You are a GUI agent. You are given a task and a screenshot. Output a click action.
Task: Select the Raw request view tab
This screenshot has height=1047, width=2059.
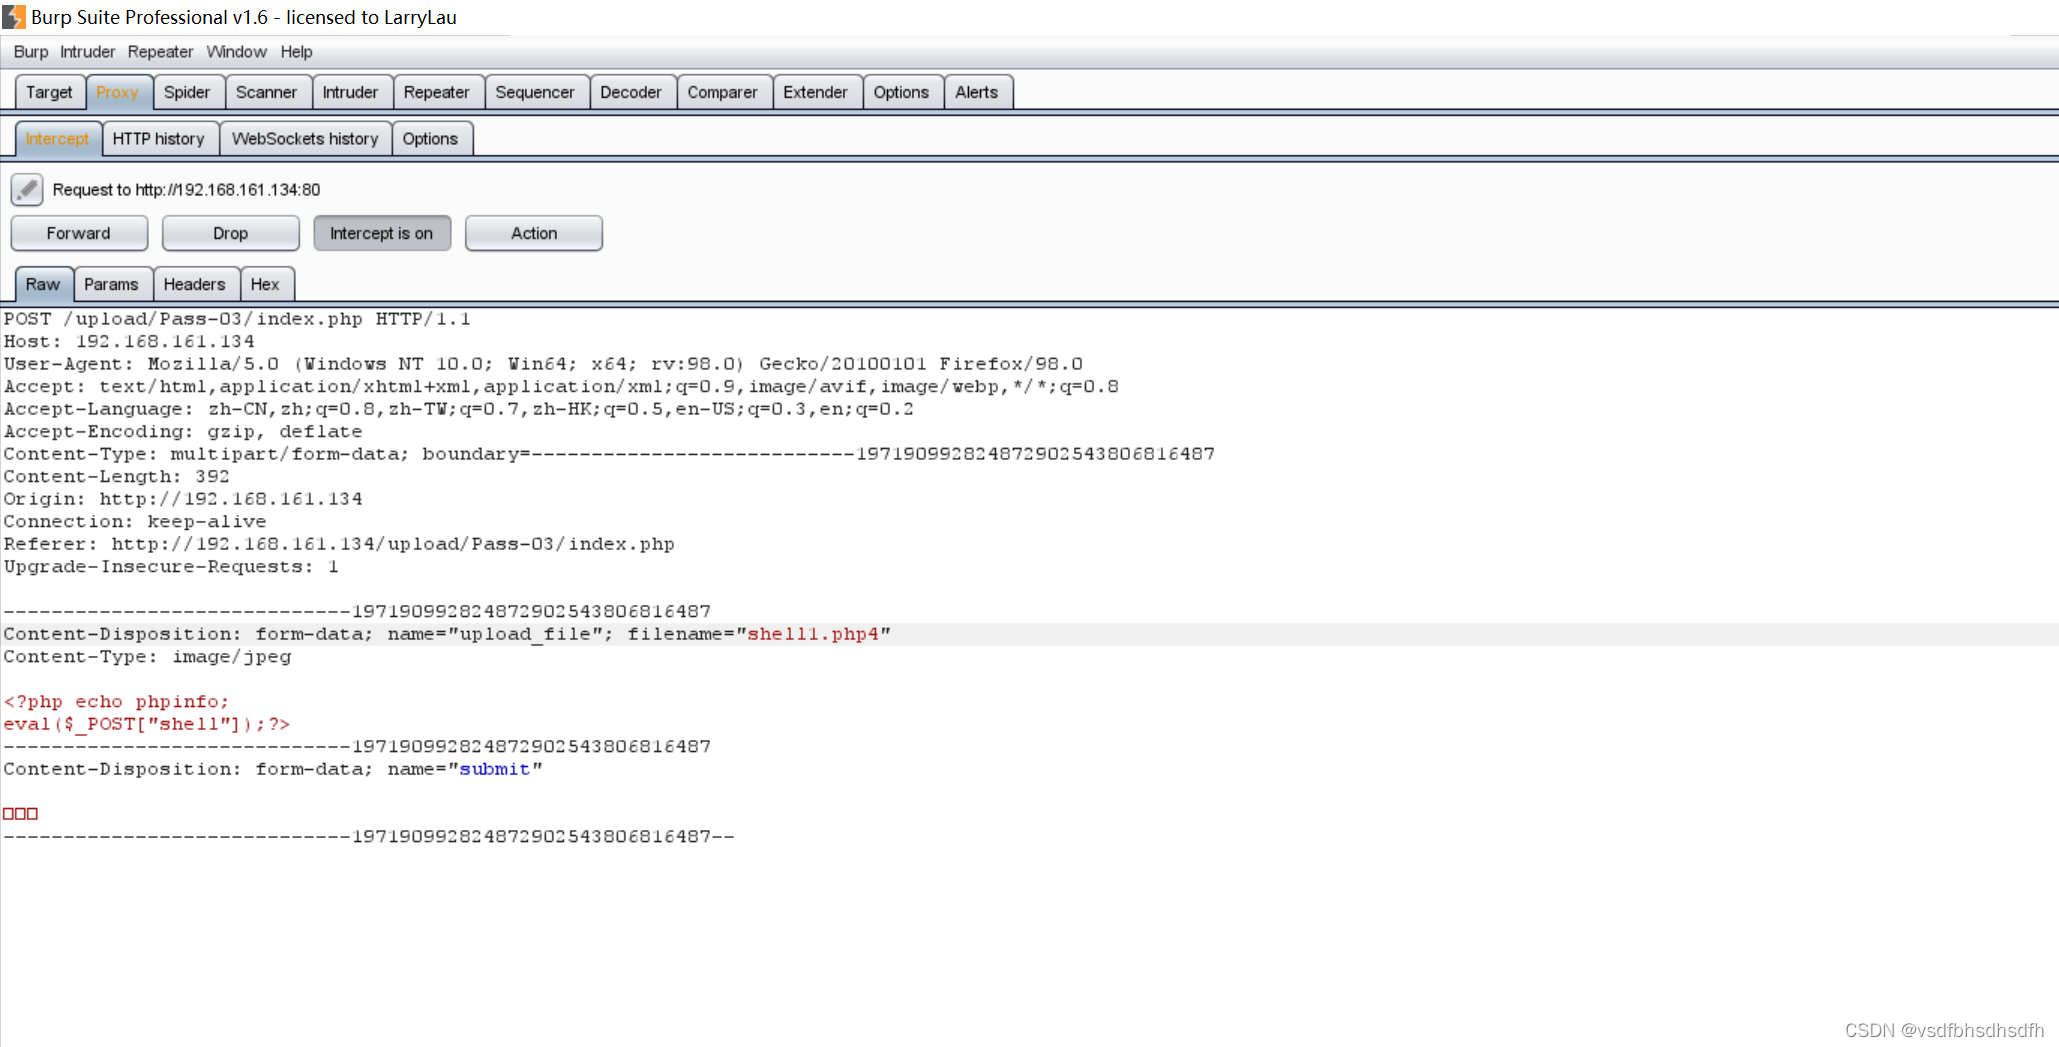(43, 284)
